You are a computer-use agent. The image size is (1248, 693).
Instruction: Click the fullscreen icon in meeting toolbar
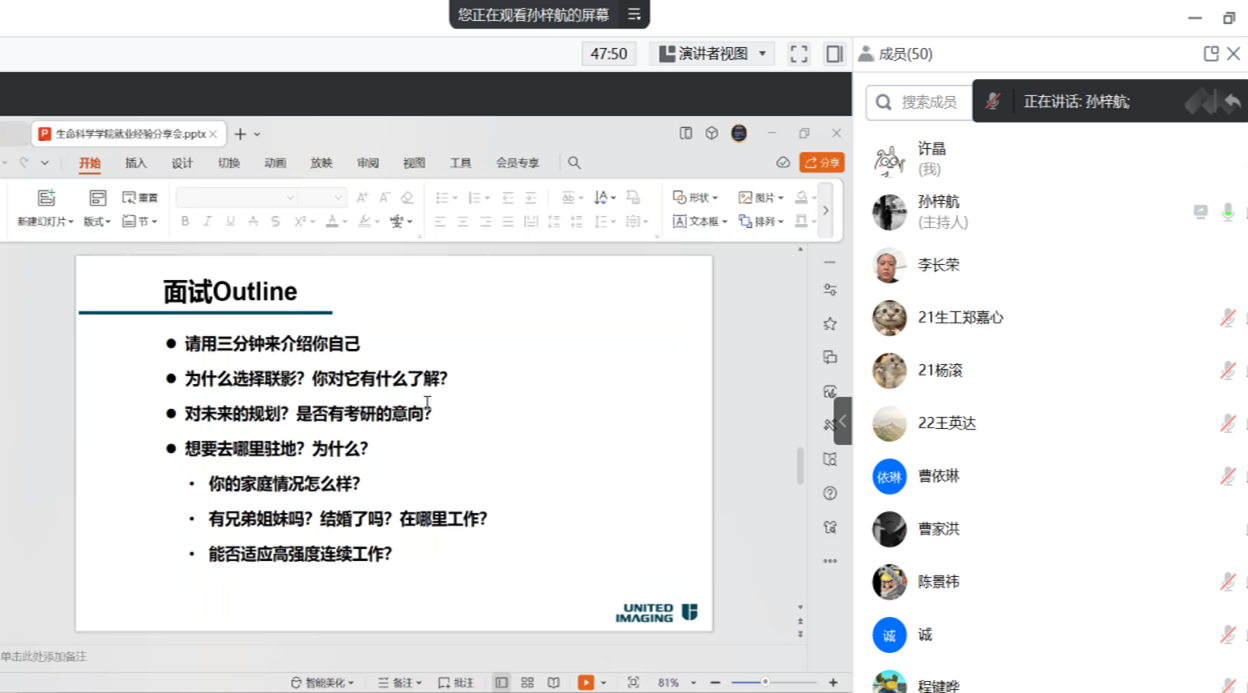[x=799, y=54]
